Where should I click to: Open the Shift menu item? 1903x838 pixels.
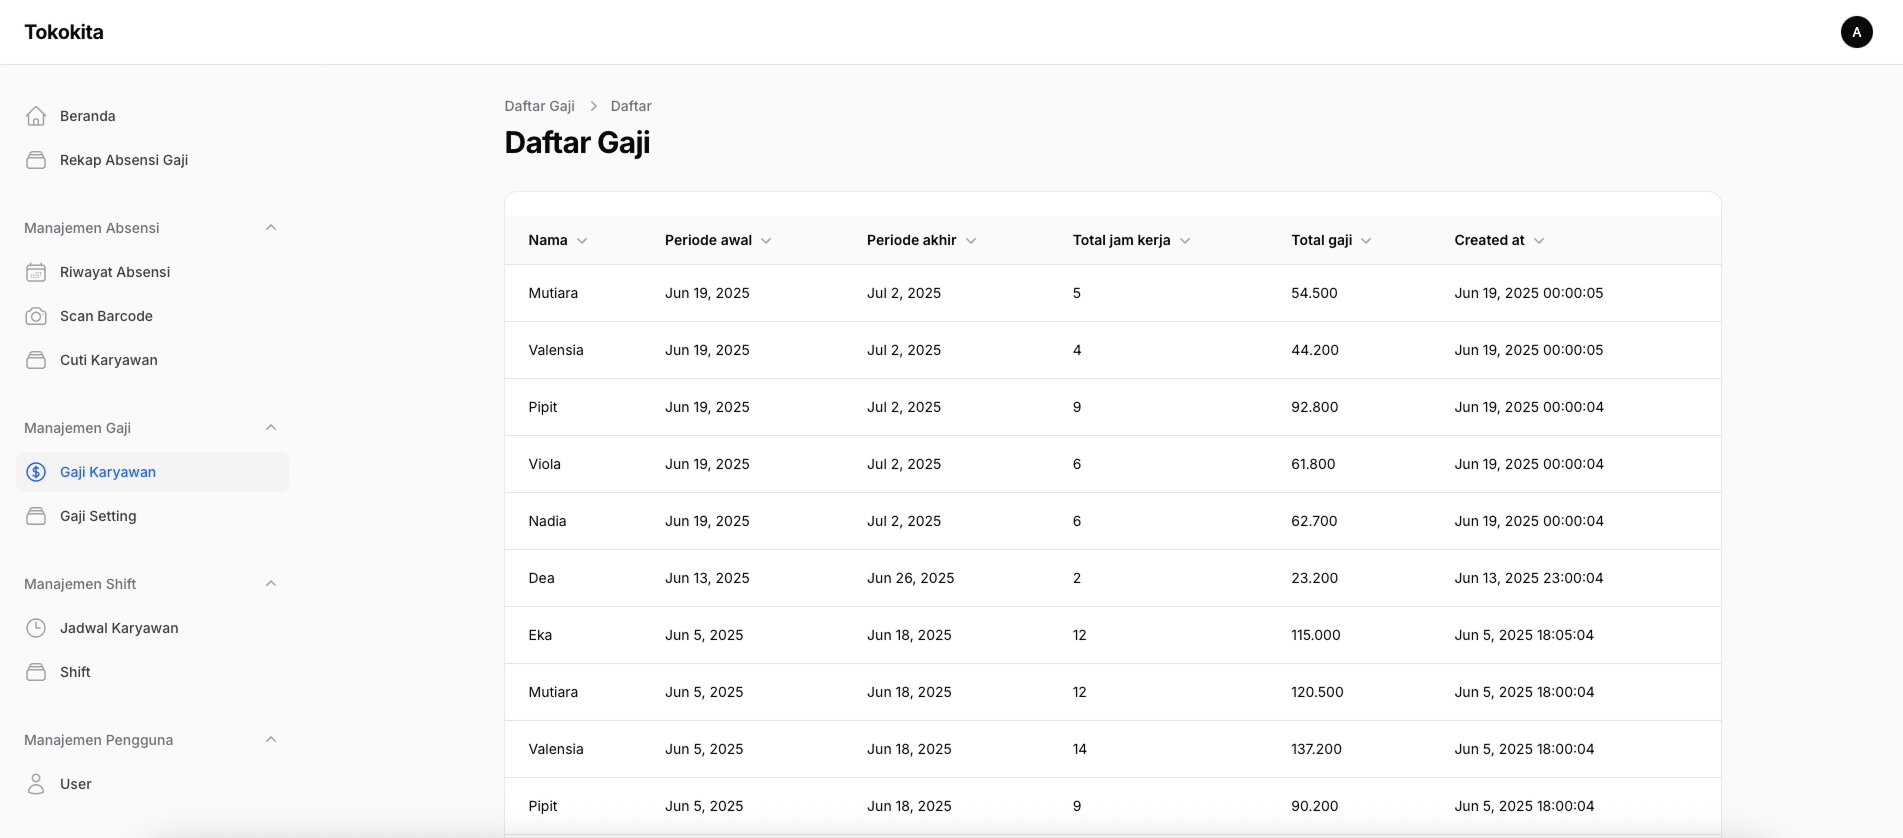[75, 672]
